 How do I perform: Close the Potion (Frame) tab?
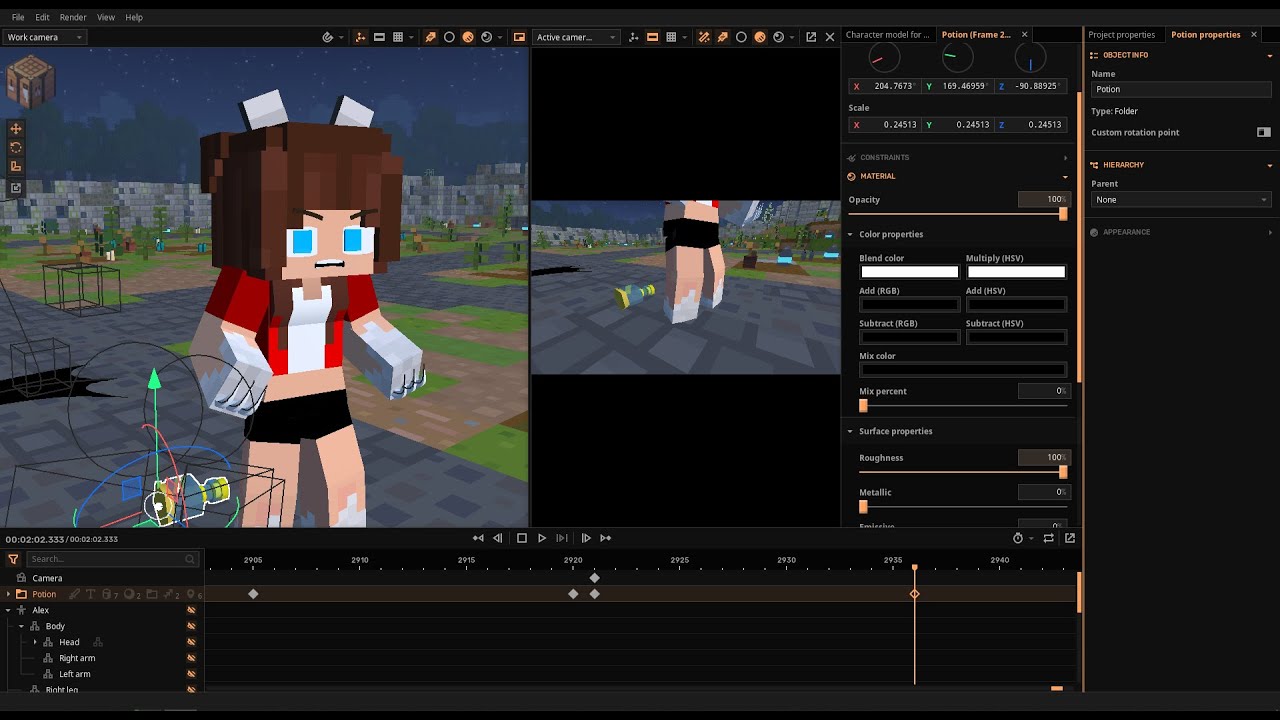[x=1025, y=35]
